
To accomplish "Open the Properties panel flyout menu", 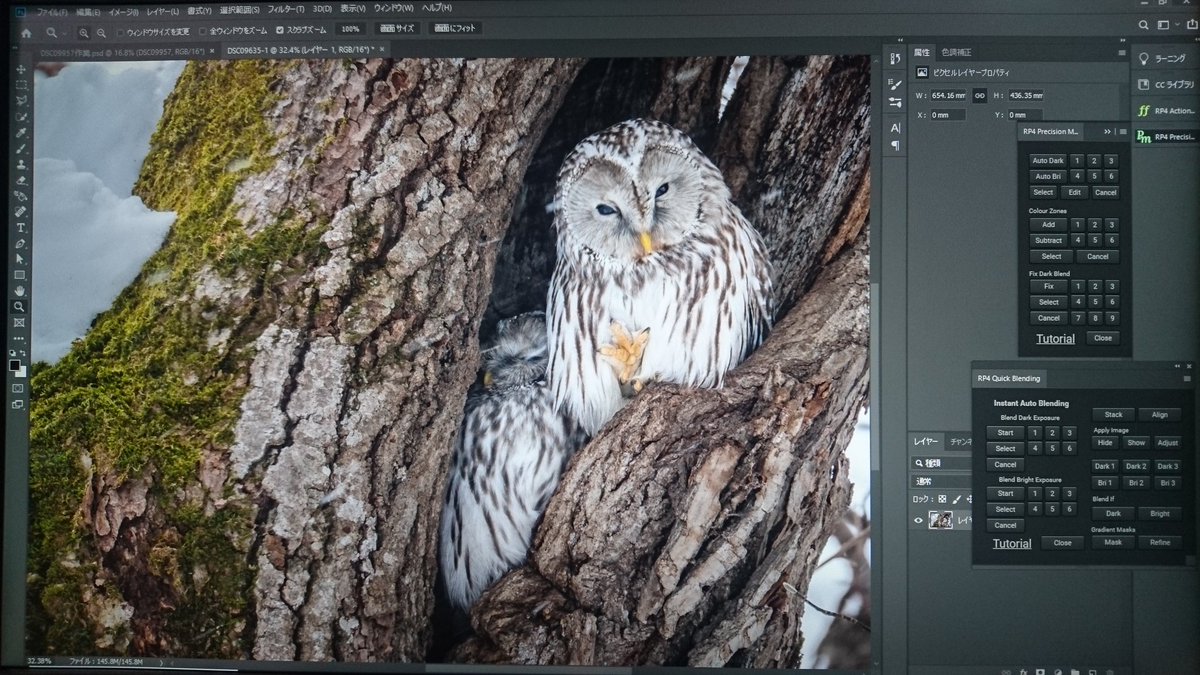I will [x=1122, y=53].
